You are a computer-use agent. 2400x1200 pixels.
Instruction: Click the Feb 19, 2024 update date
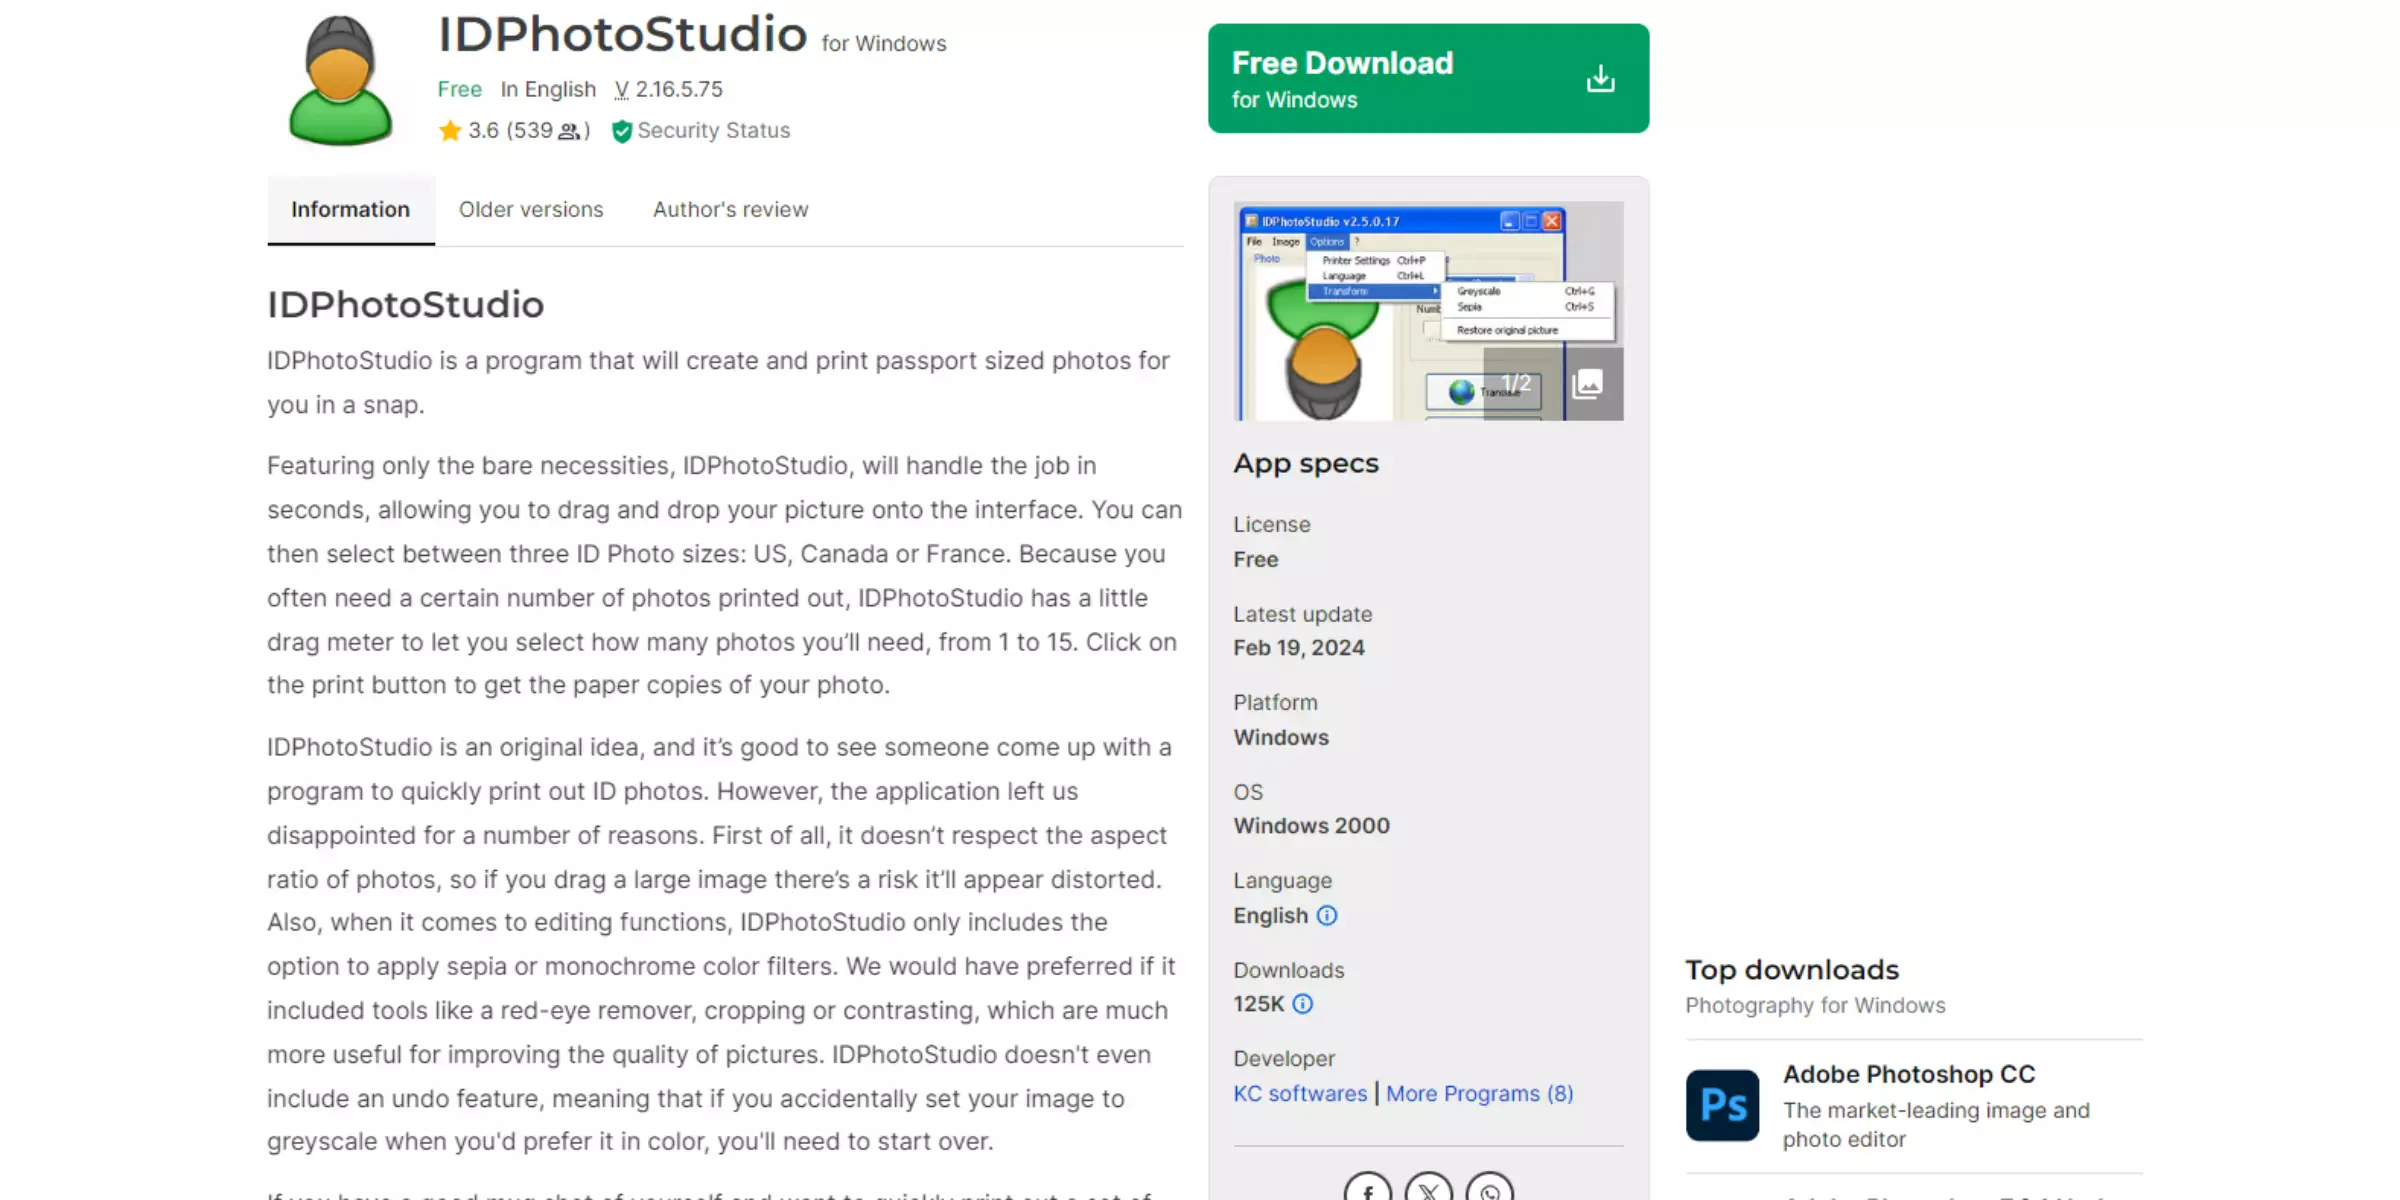pos(1298,648)
